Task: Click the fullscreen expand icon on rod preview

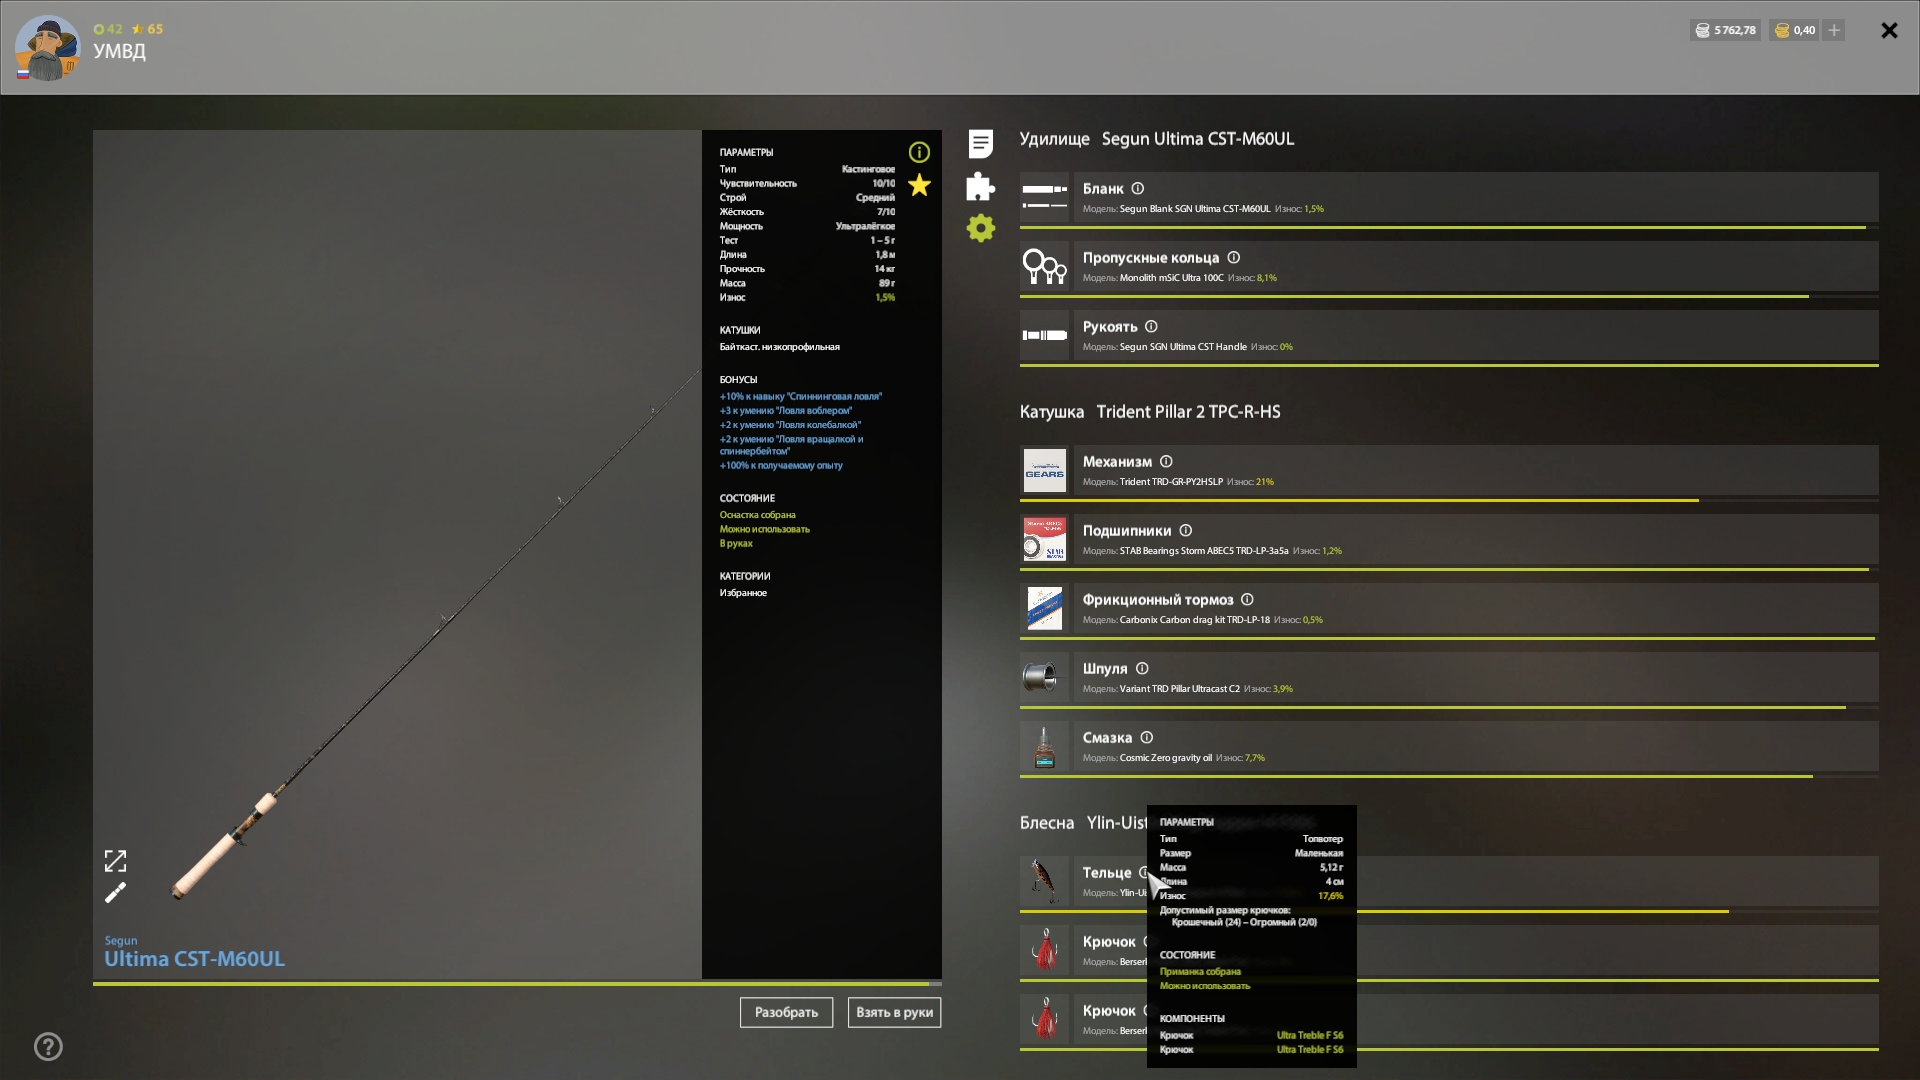Action: [x=115, y=861]
